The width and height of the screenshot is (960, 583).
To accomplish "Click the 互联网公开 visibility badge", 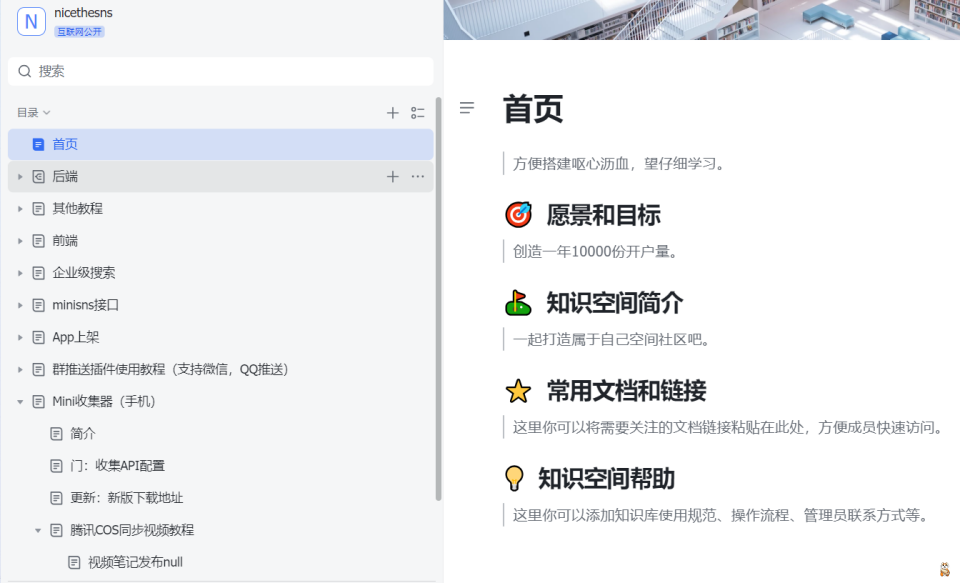I will coord(79,32).
